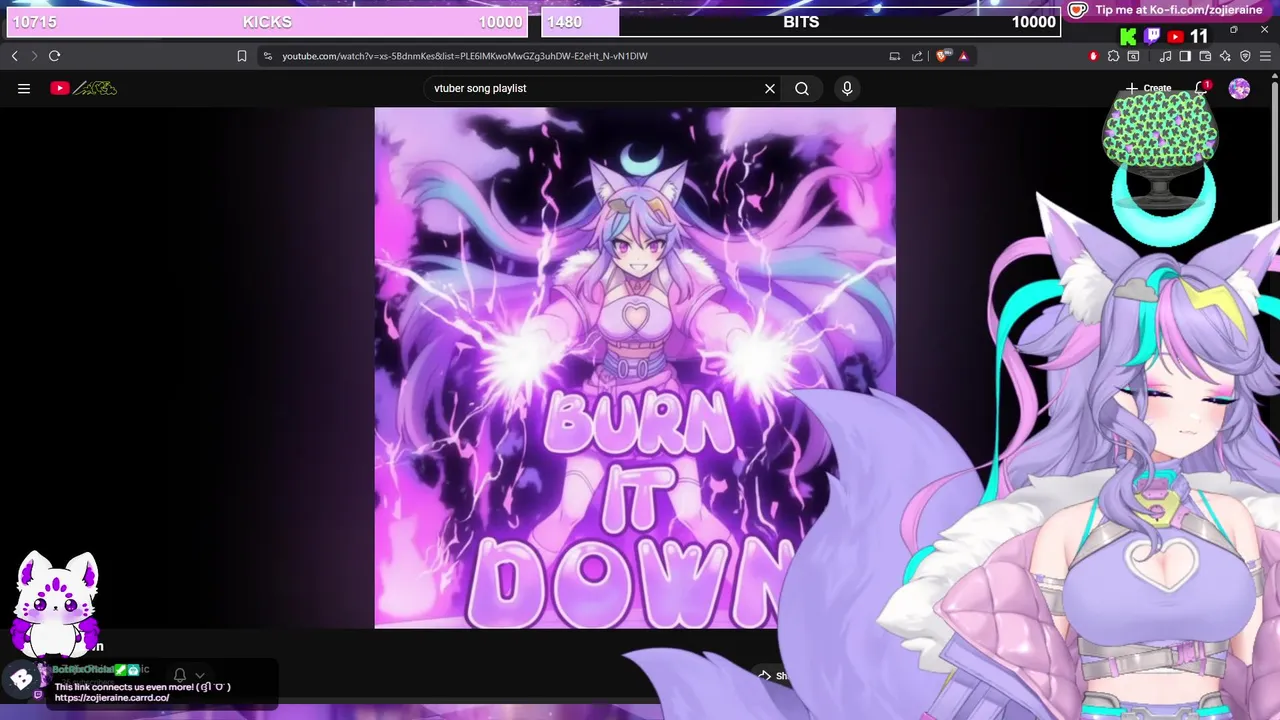Go to YouTube home via logo
Viewport: 1280px width, 720px height.
pyautogui.click(x=84, y=88)
